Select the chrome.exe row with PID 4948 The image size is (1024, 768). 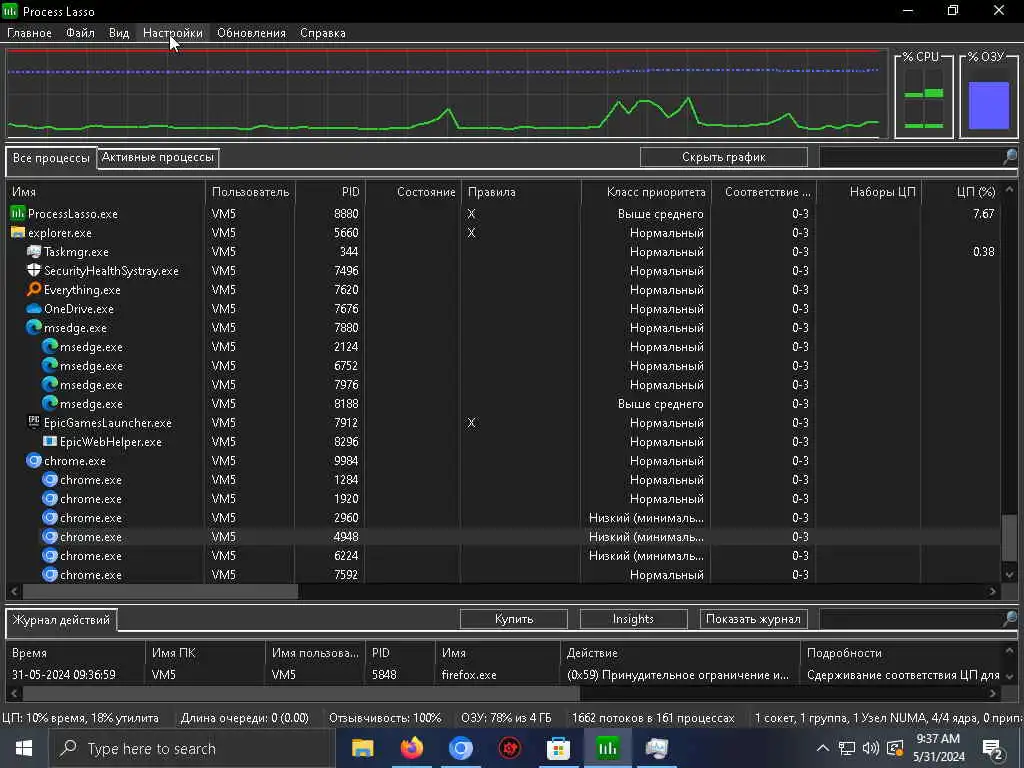coord(504,537)
